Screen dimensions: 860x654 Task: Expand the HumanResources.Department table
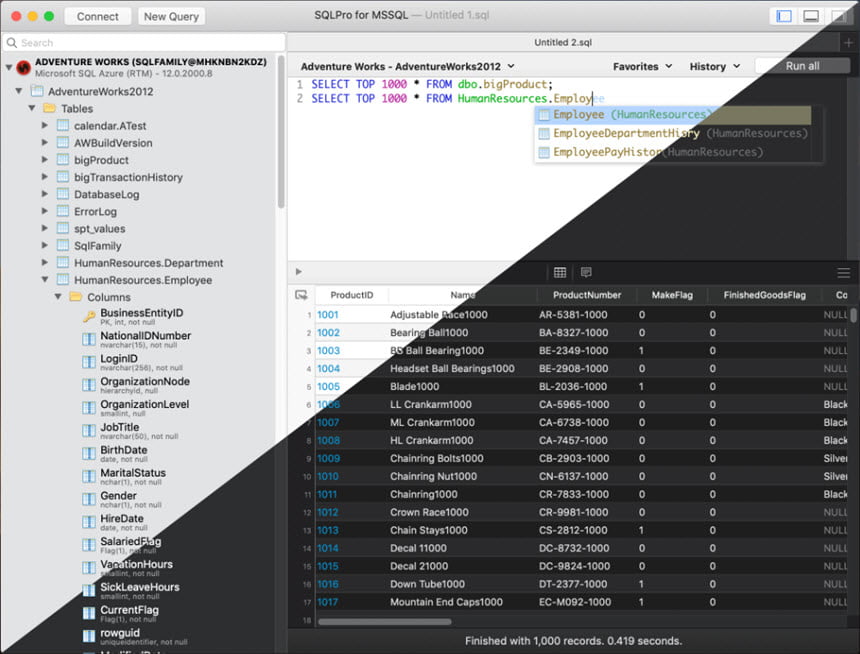coord(45,263)
